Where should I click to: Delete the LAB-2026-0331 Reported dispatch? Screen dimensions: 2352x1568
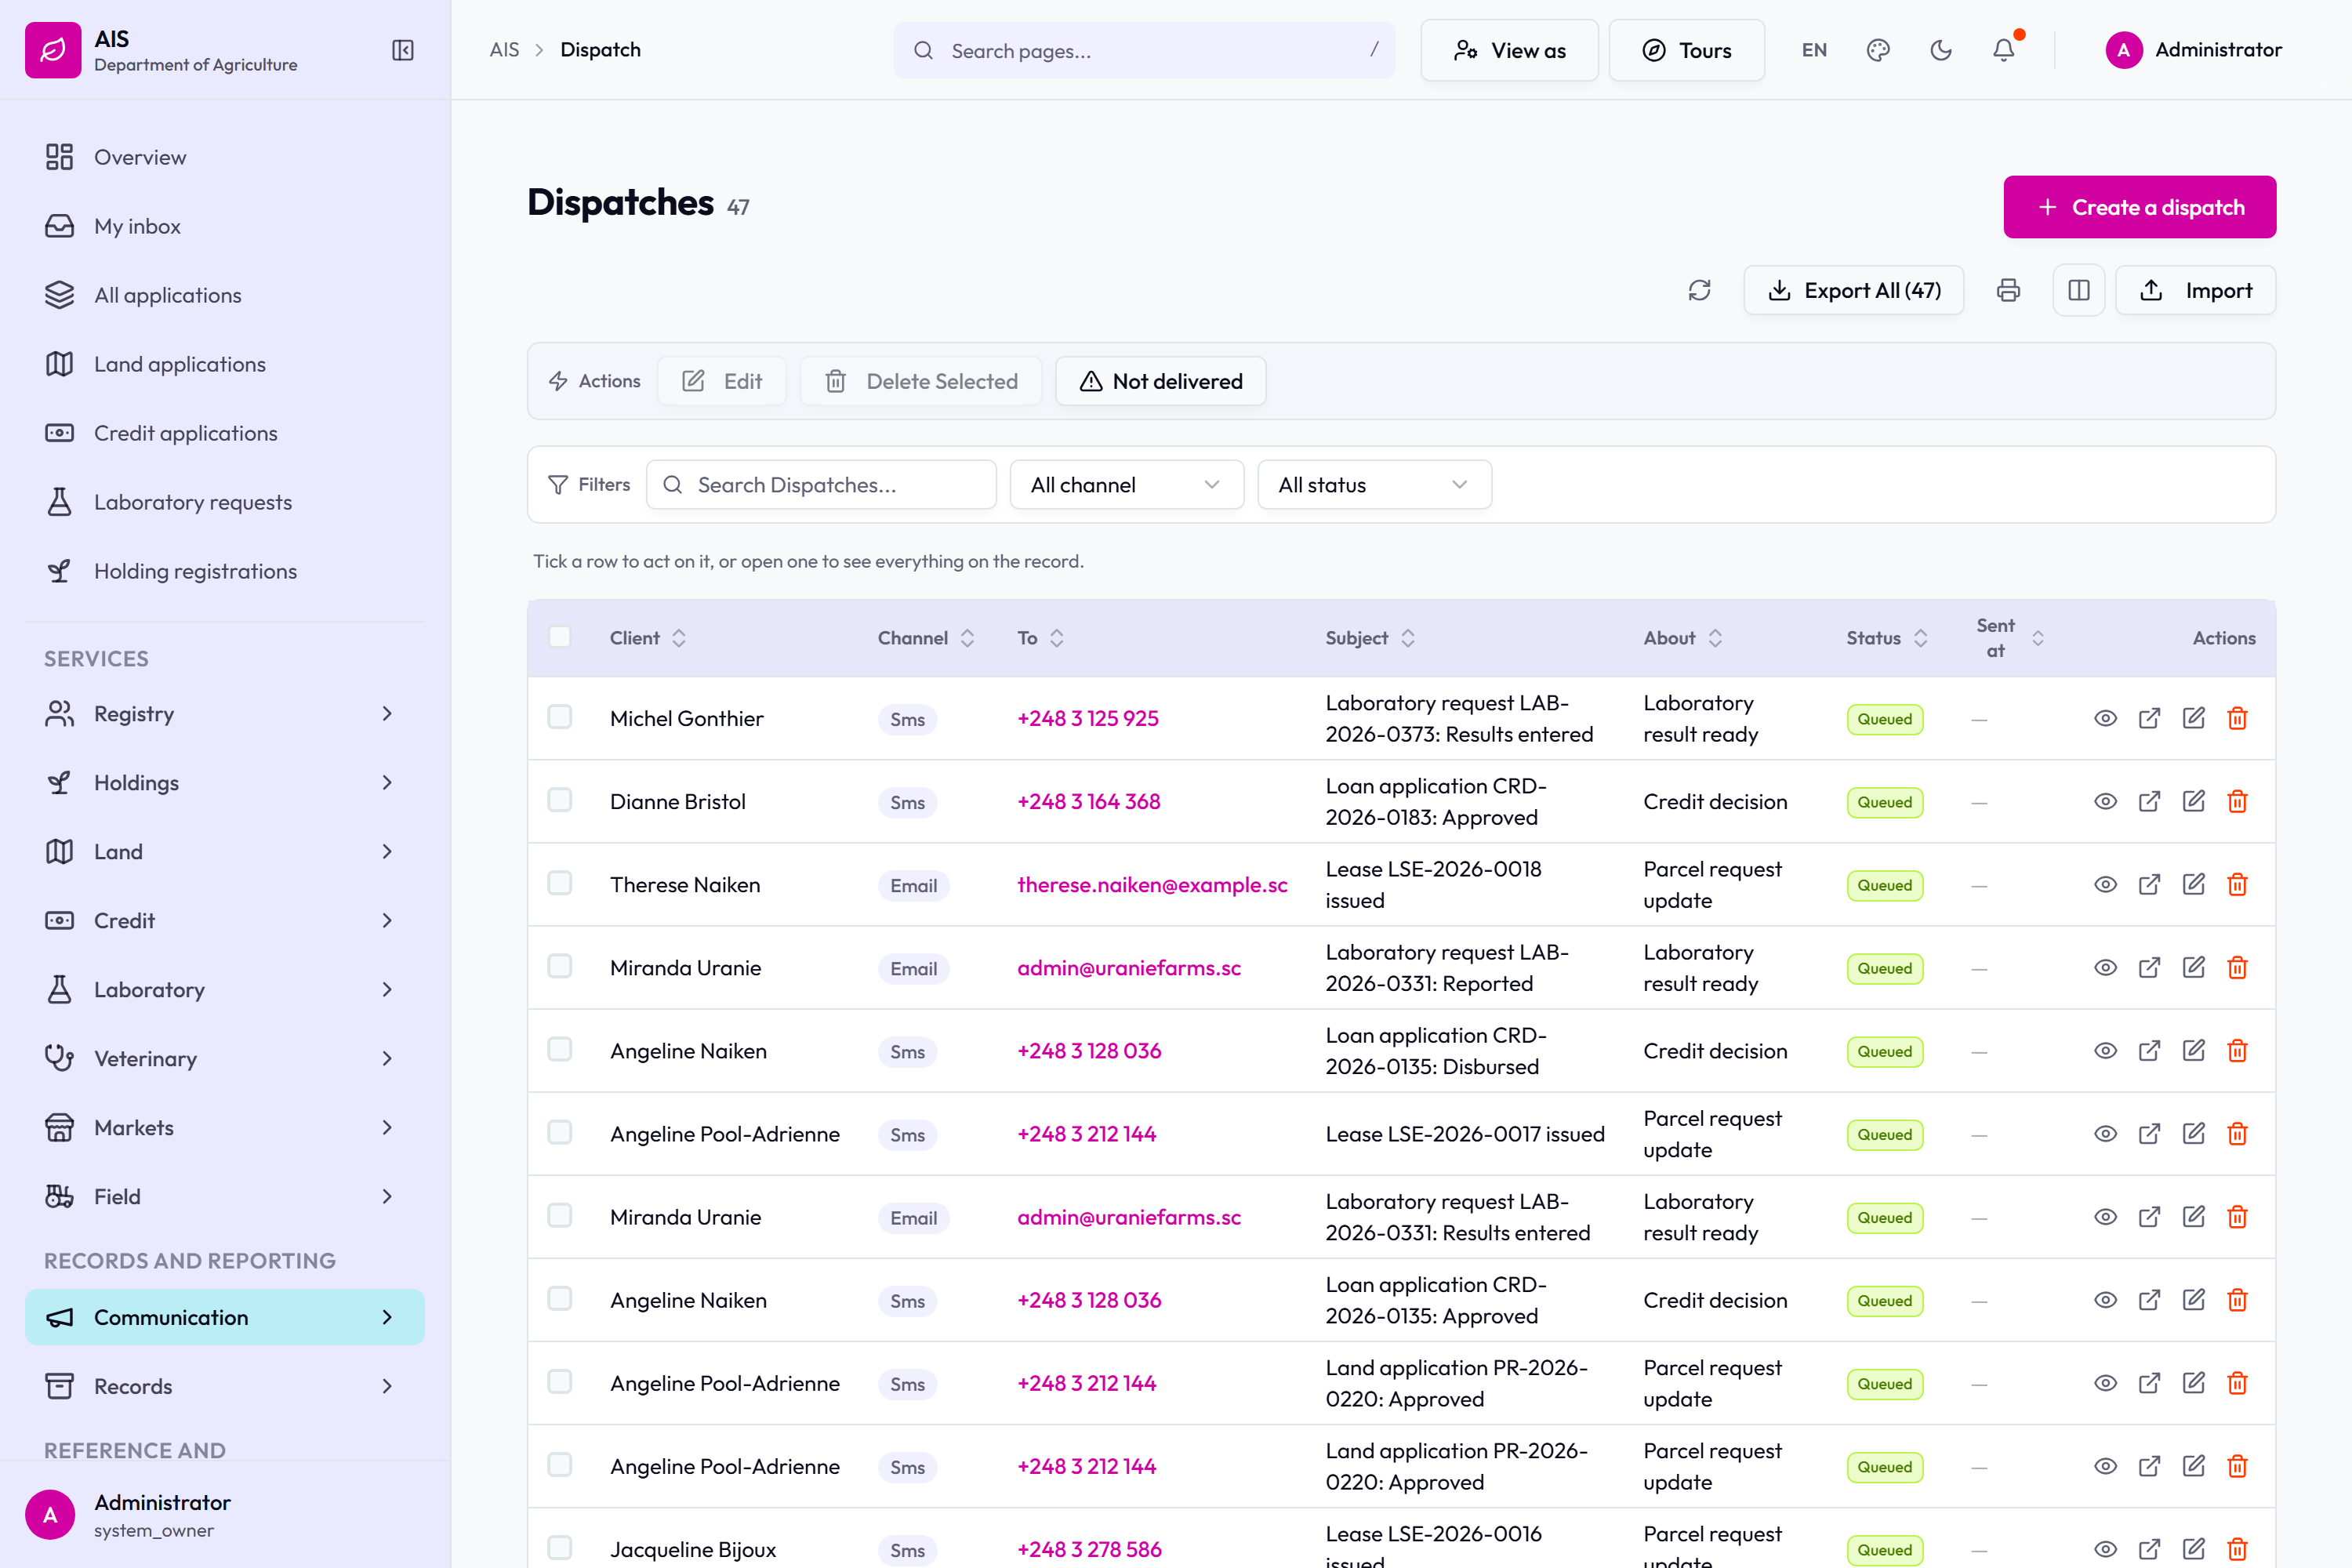[x=2238, y=967]
